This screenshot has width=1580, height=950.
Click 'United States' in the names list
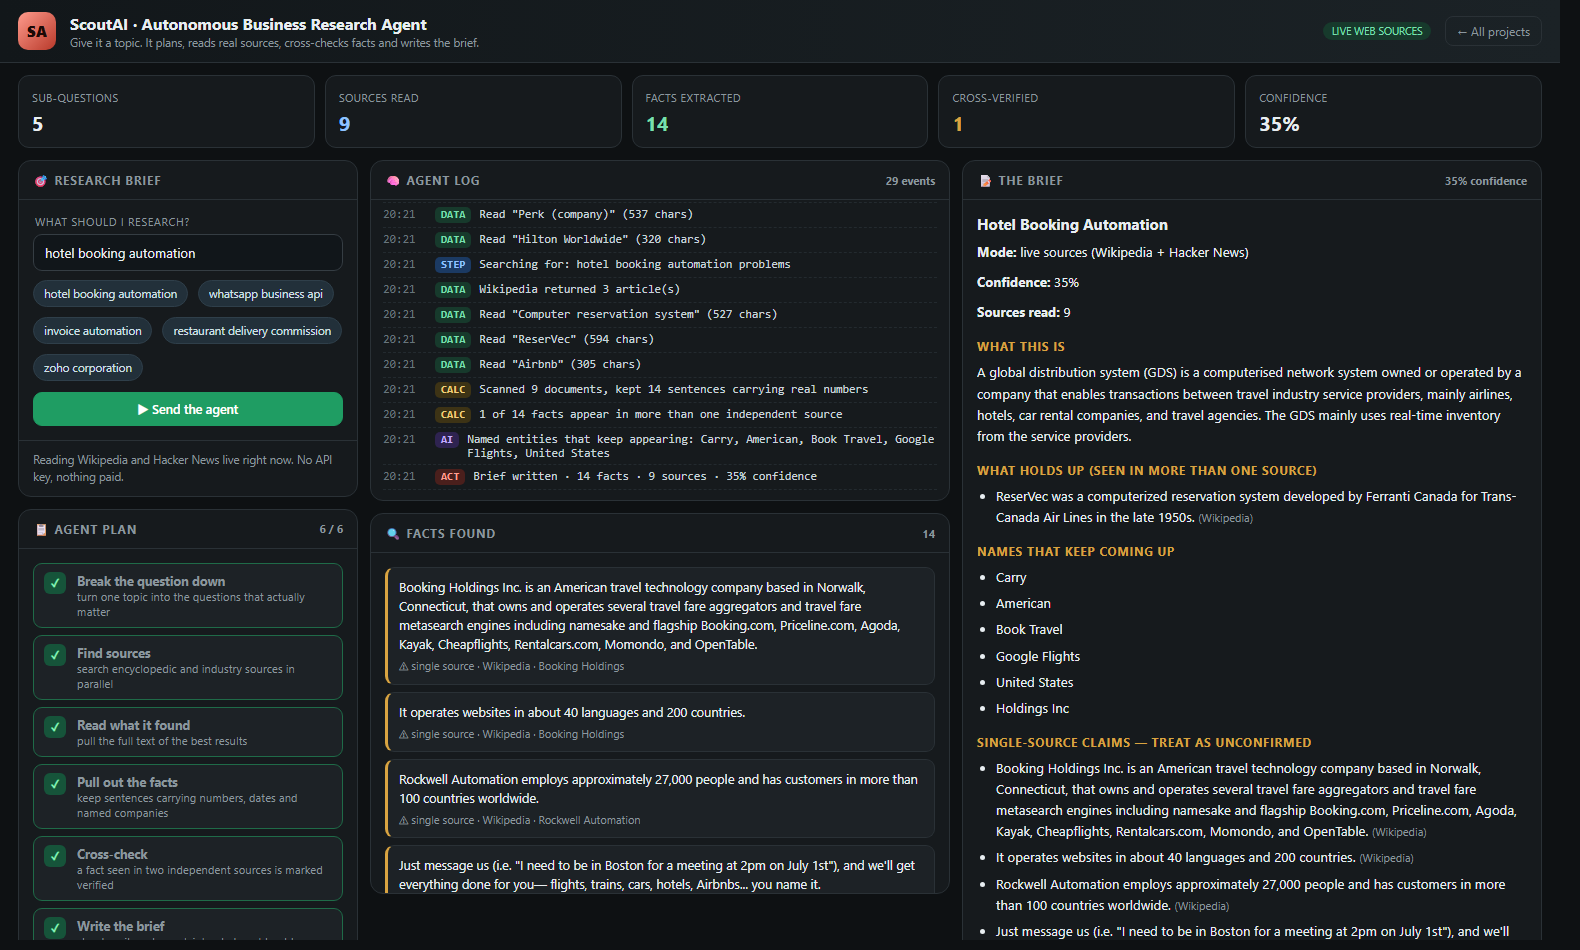click(1035, 683)
